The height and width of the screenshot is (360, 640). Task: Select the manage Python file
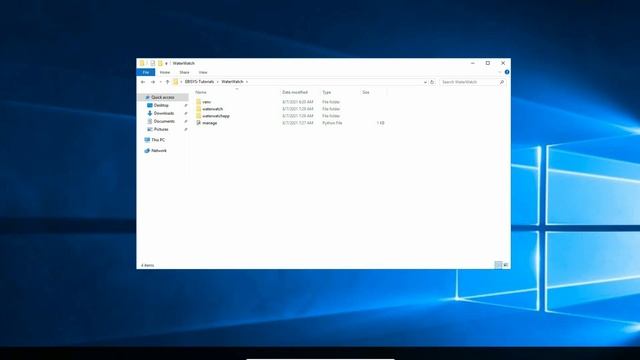tap(210, 123)
